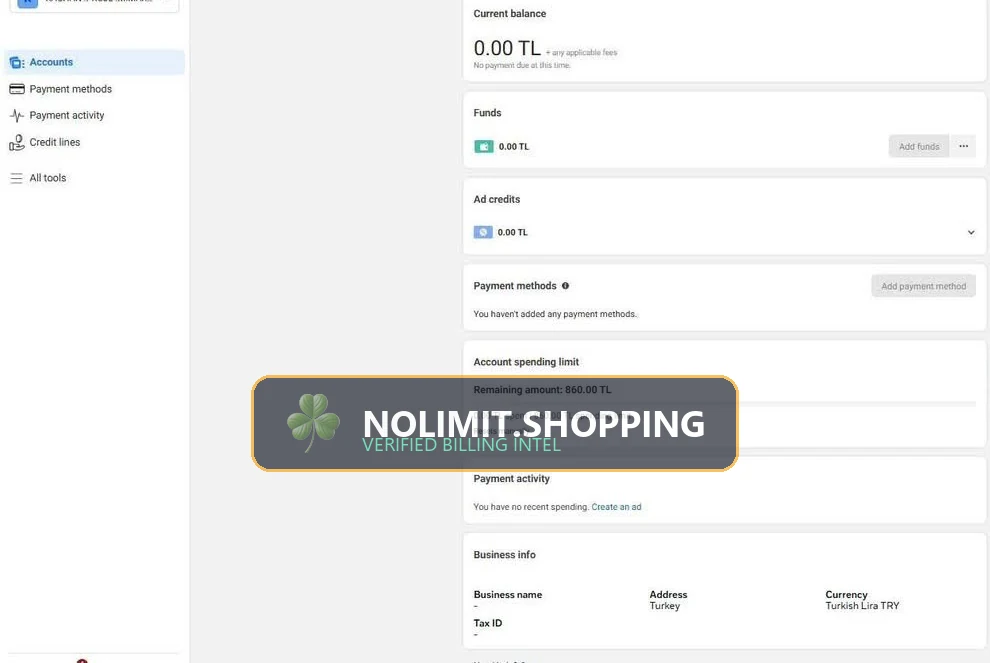The image size is (990, 663).
Task: Click the Add payment method button
Action: pyautogui.click(x=924, y=286)
